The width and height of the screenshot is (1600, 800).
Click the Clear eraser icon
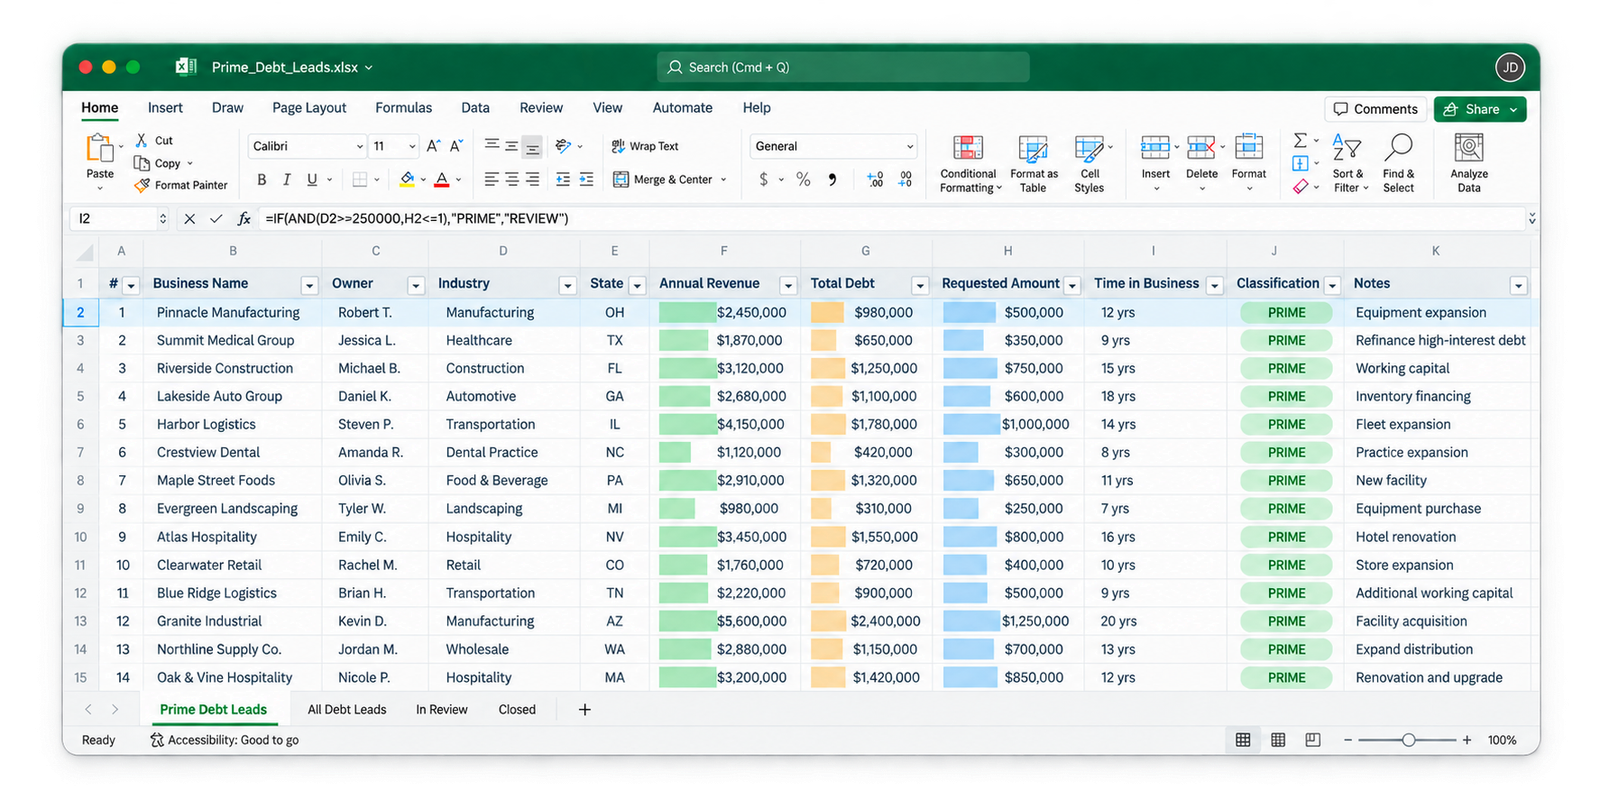1300,186
